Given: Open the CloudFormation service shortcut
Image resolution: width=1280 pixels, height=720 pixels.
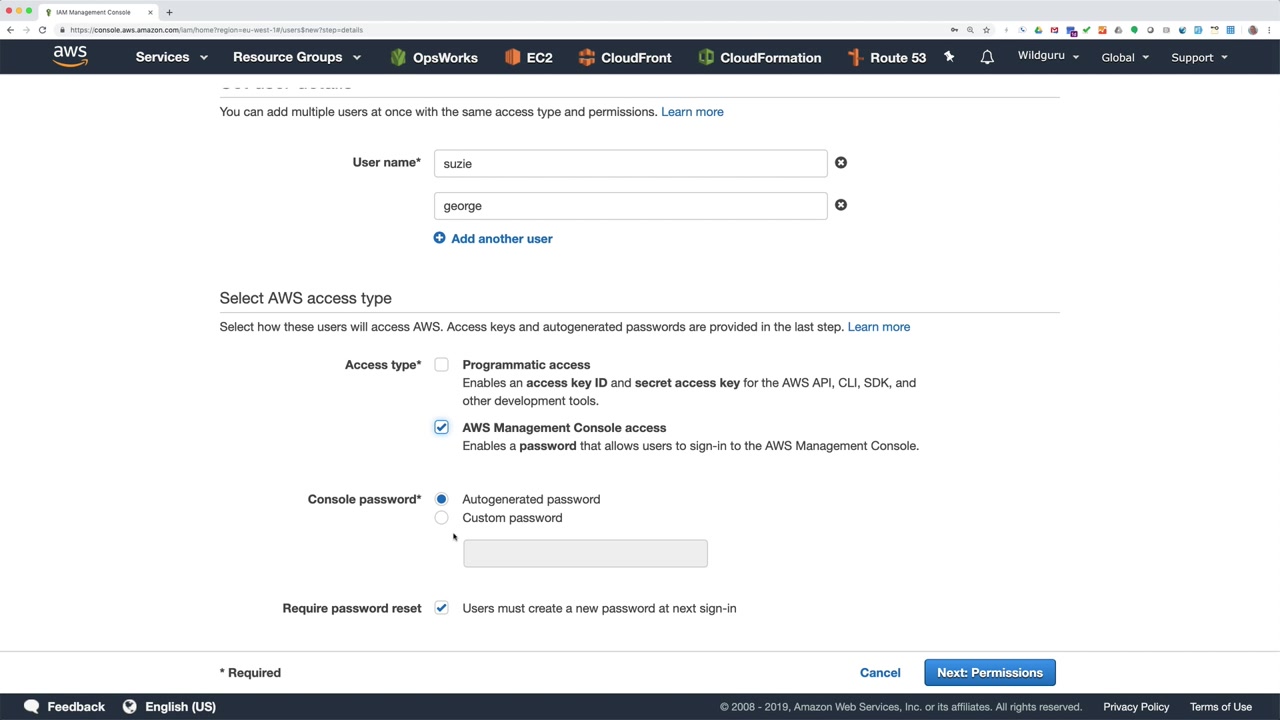Looking at the screenshot, I should [759, 57].
